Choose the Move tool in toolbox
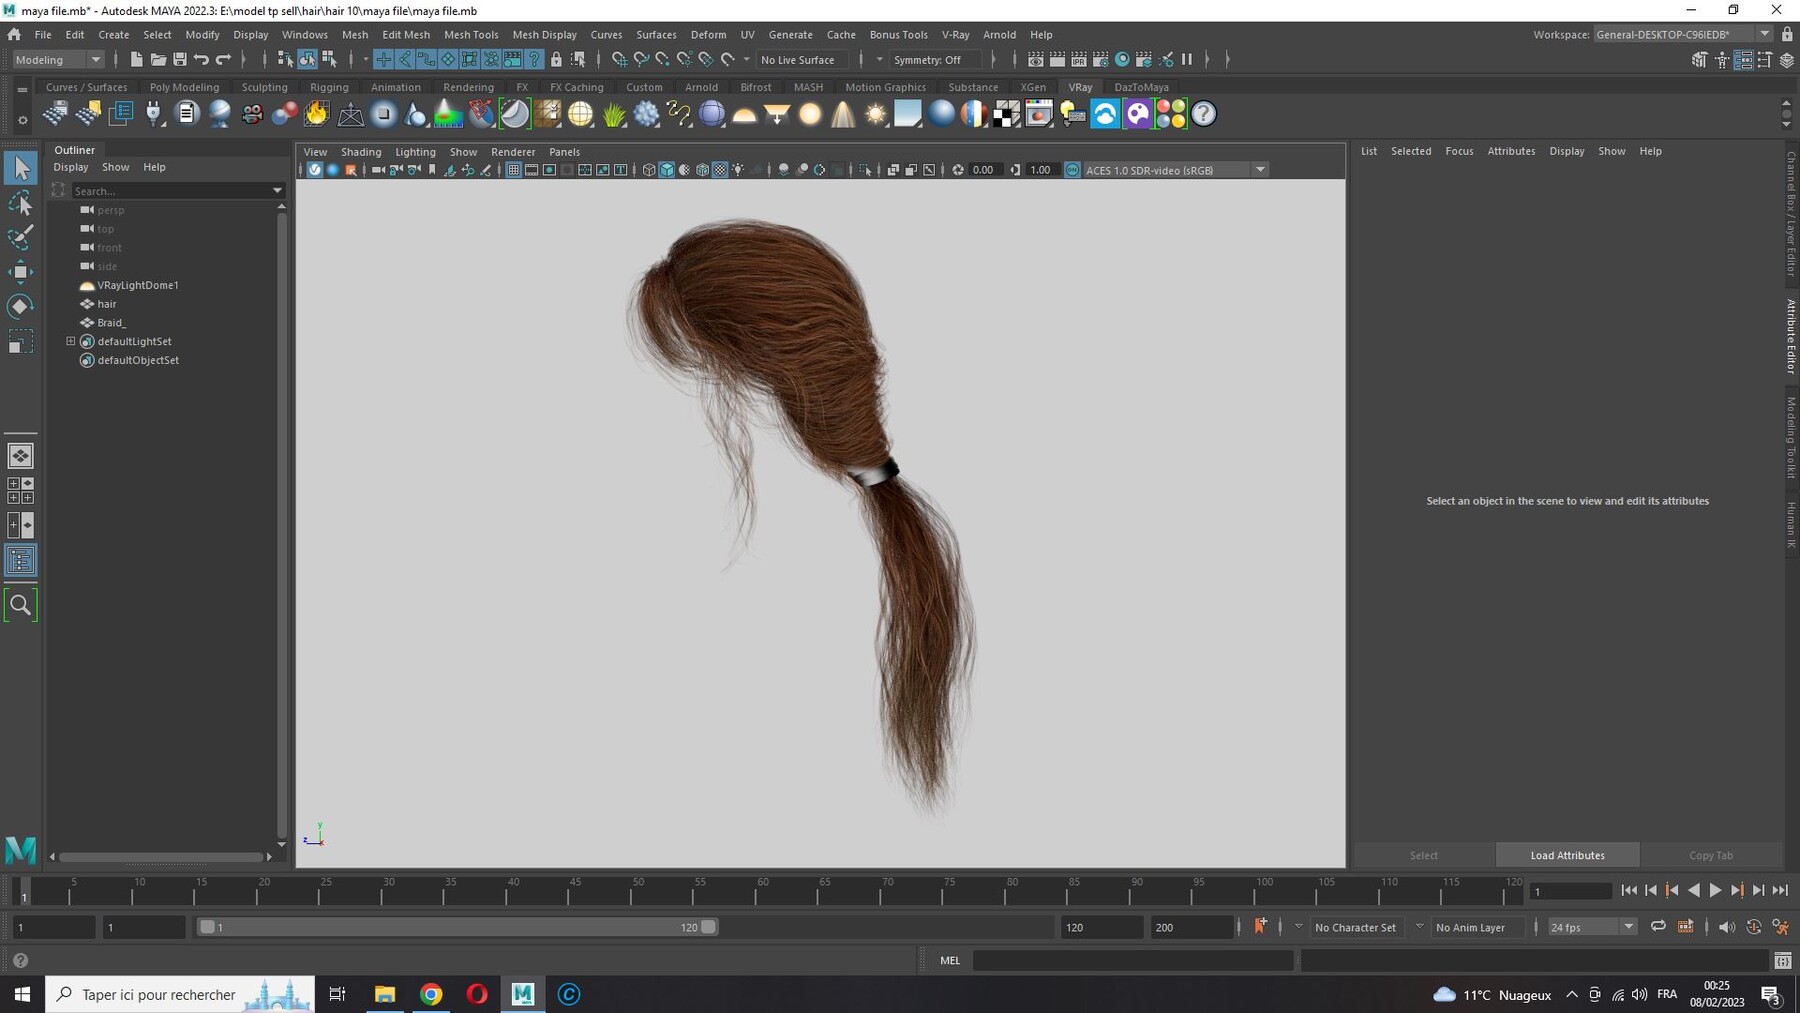1800x1013 pixels. click(20, 271)
